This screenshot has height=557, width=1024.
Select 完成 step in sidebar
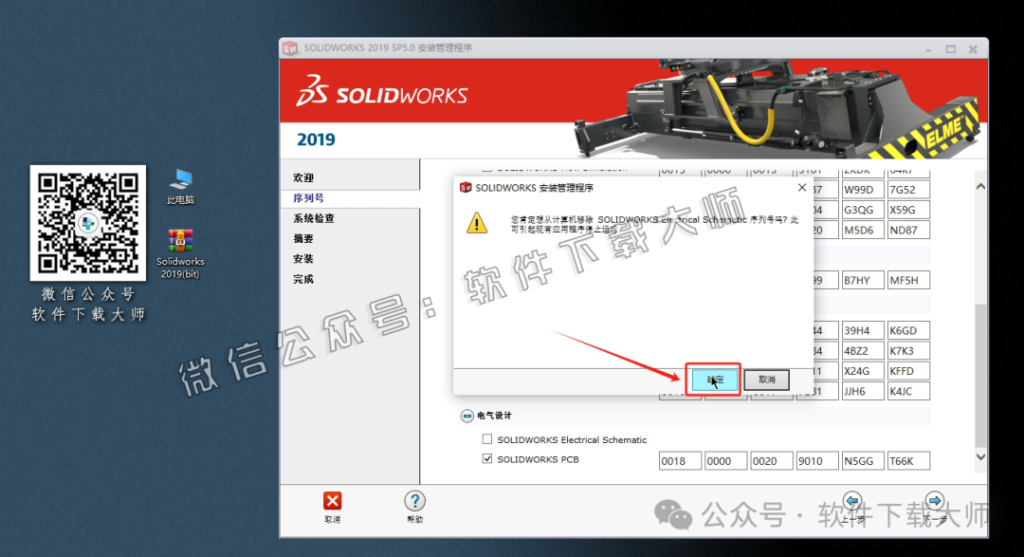(303, 279)
